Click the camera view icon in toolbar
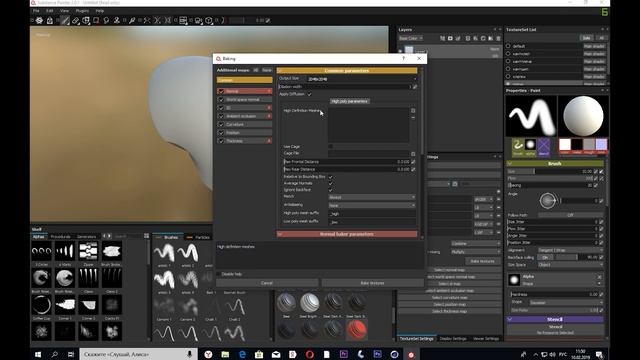Viewport: 640px width, 360px height. click(198, 20)
